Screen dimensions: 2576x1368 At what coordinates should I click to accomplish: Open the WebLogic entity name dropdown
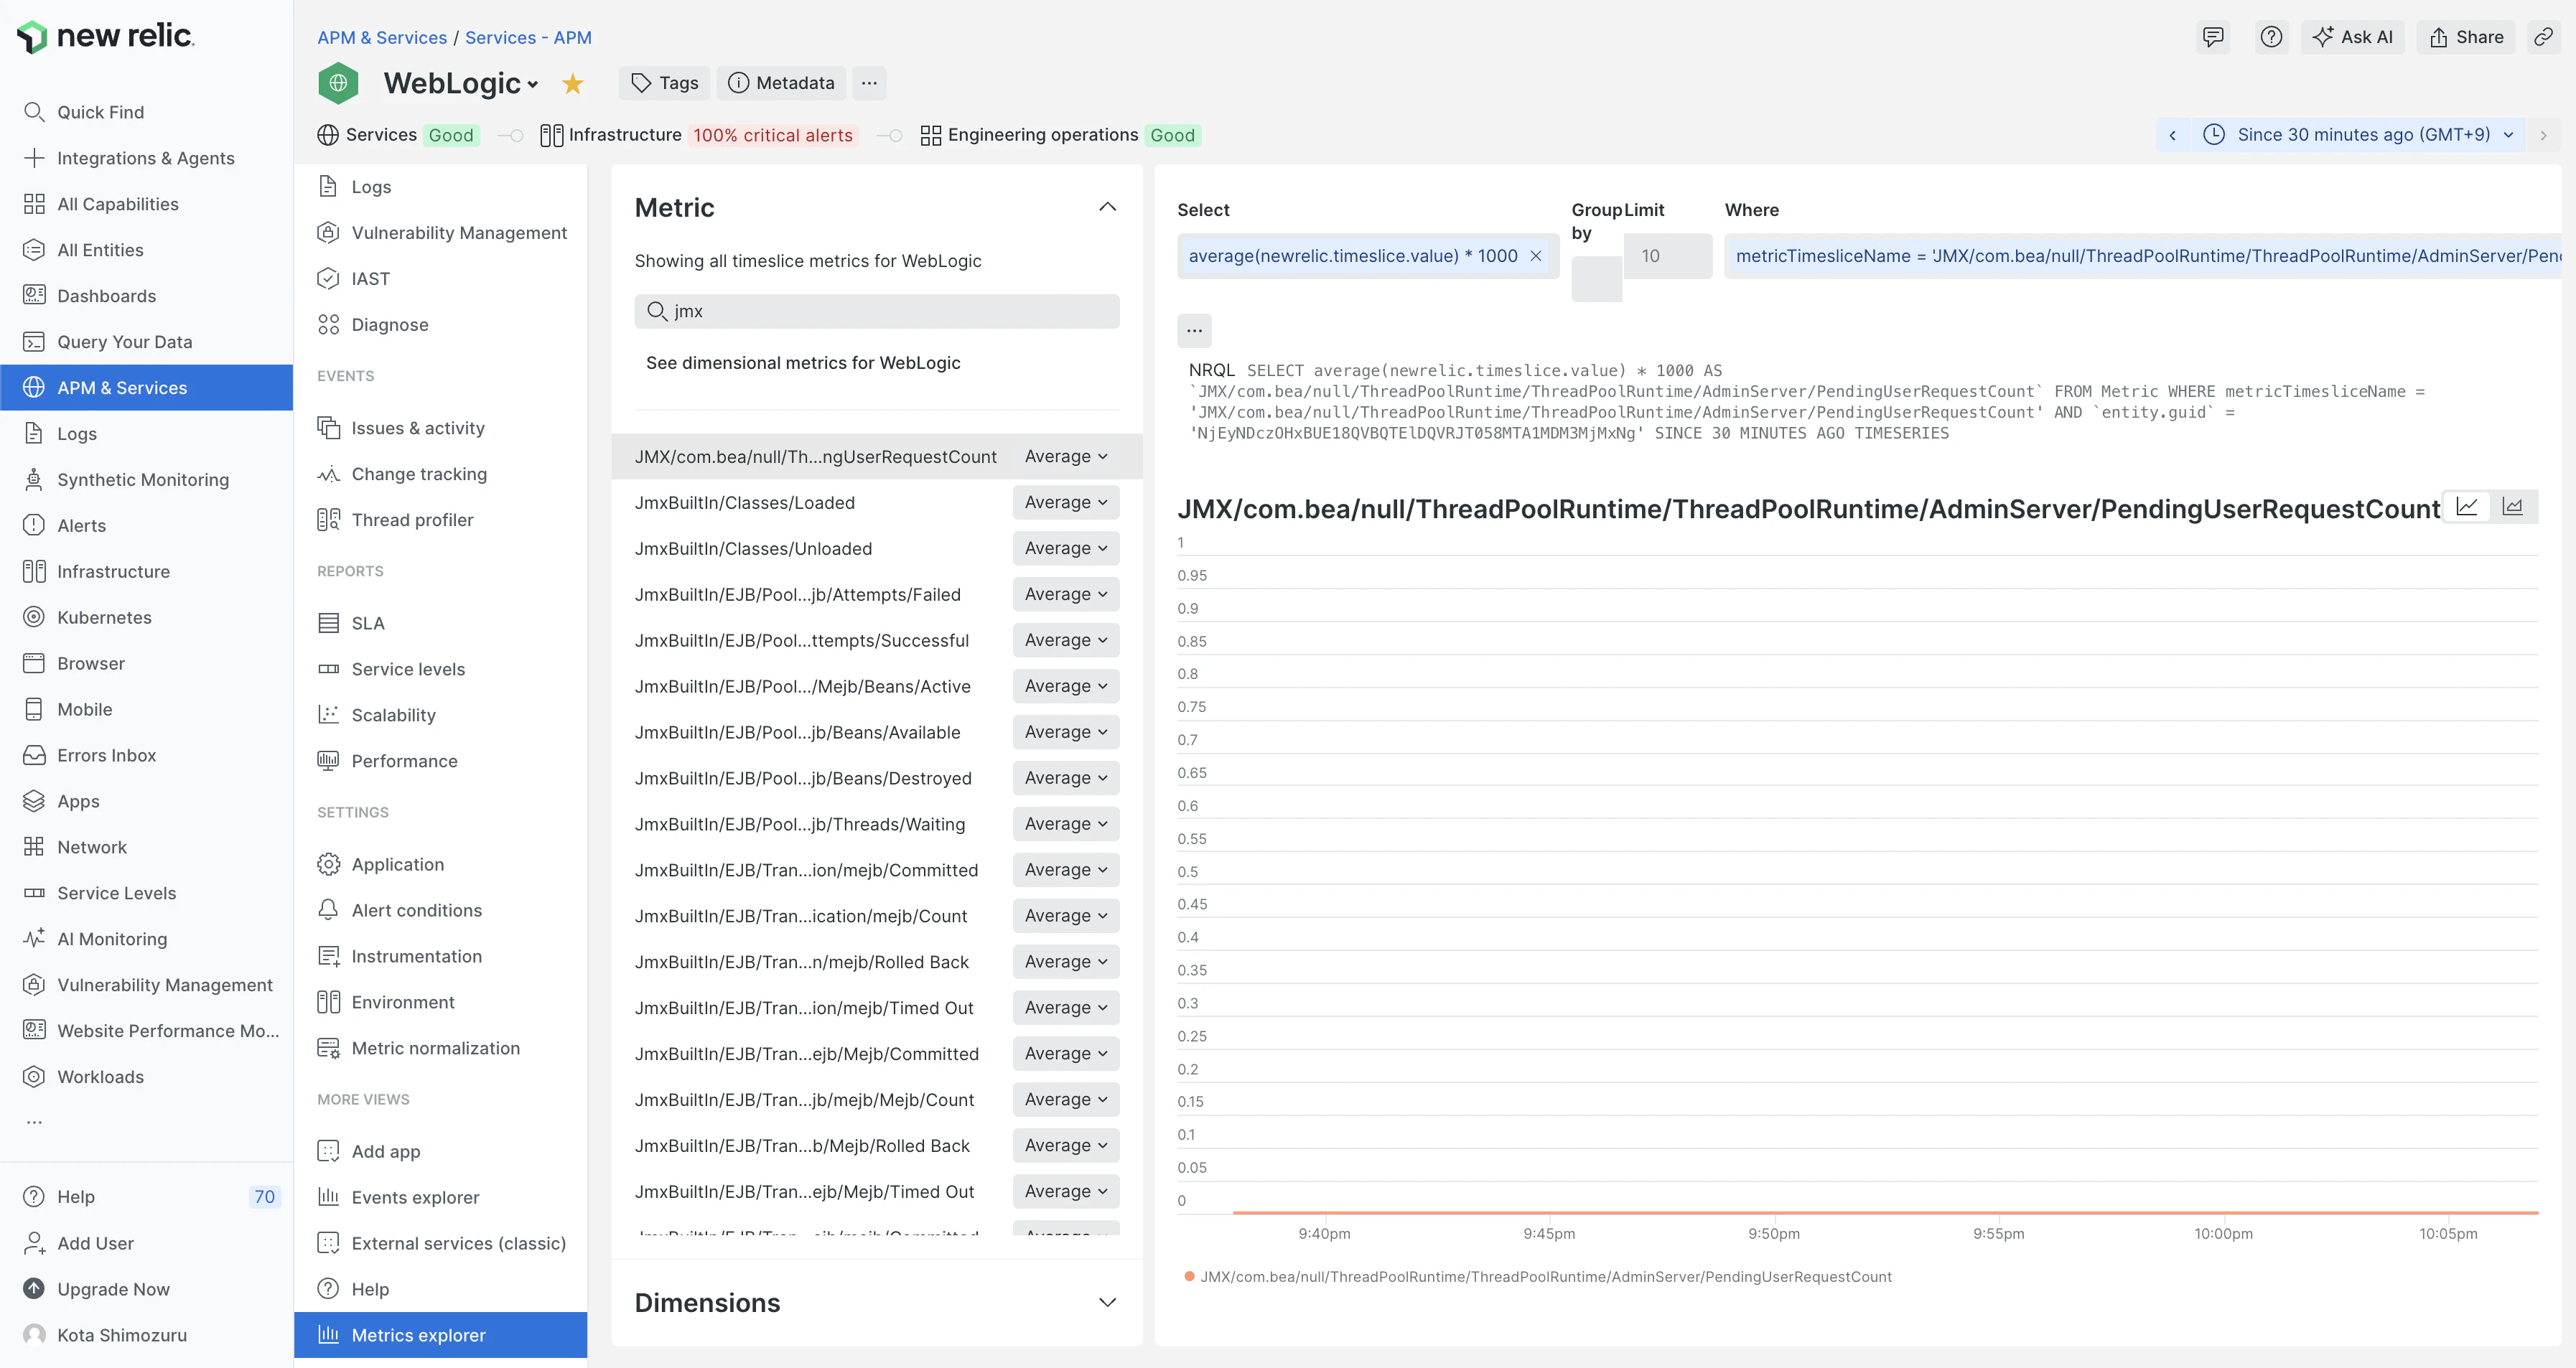click(462, 83)
